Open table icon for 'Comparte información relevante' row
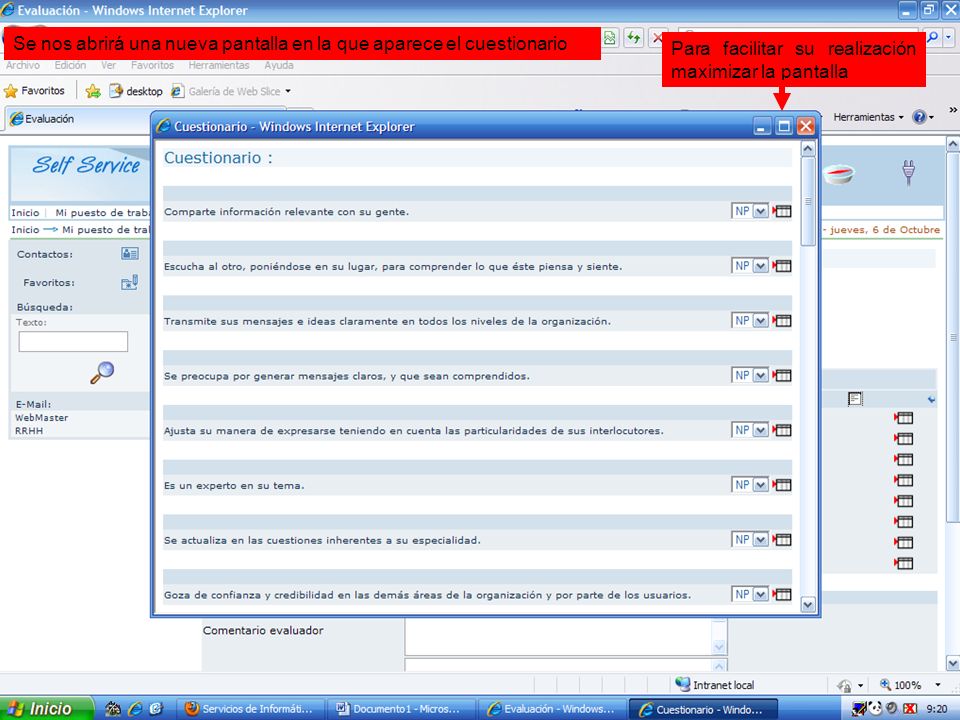The height and width of the screenshot is (720, 960). [x=782, y=211]
